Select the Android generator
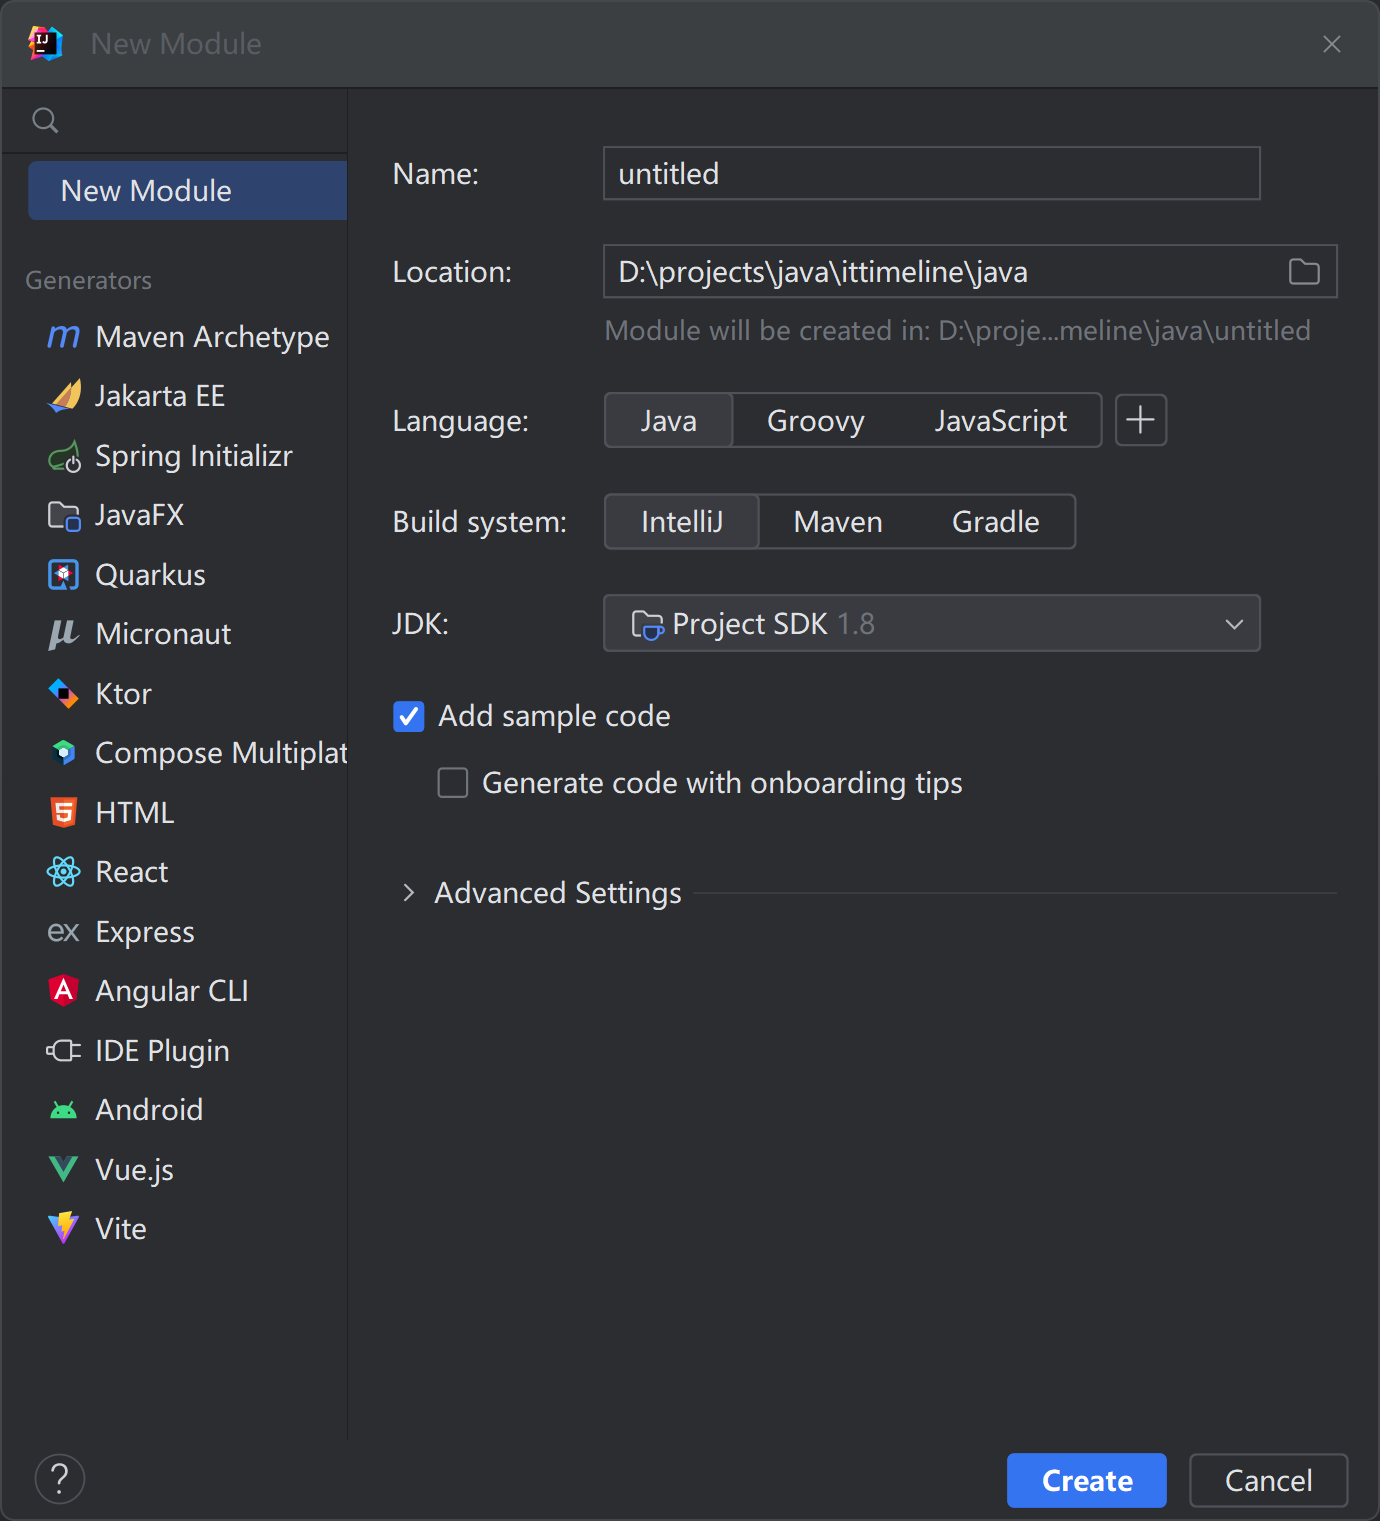The width and height of the screenshot is (1380, 1521). coord(188,1110)
